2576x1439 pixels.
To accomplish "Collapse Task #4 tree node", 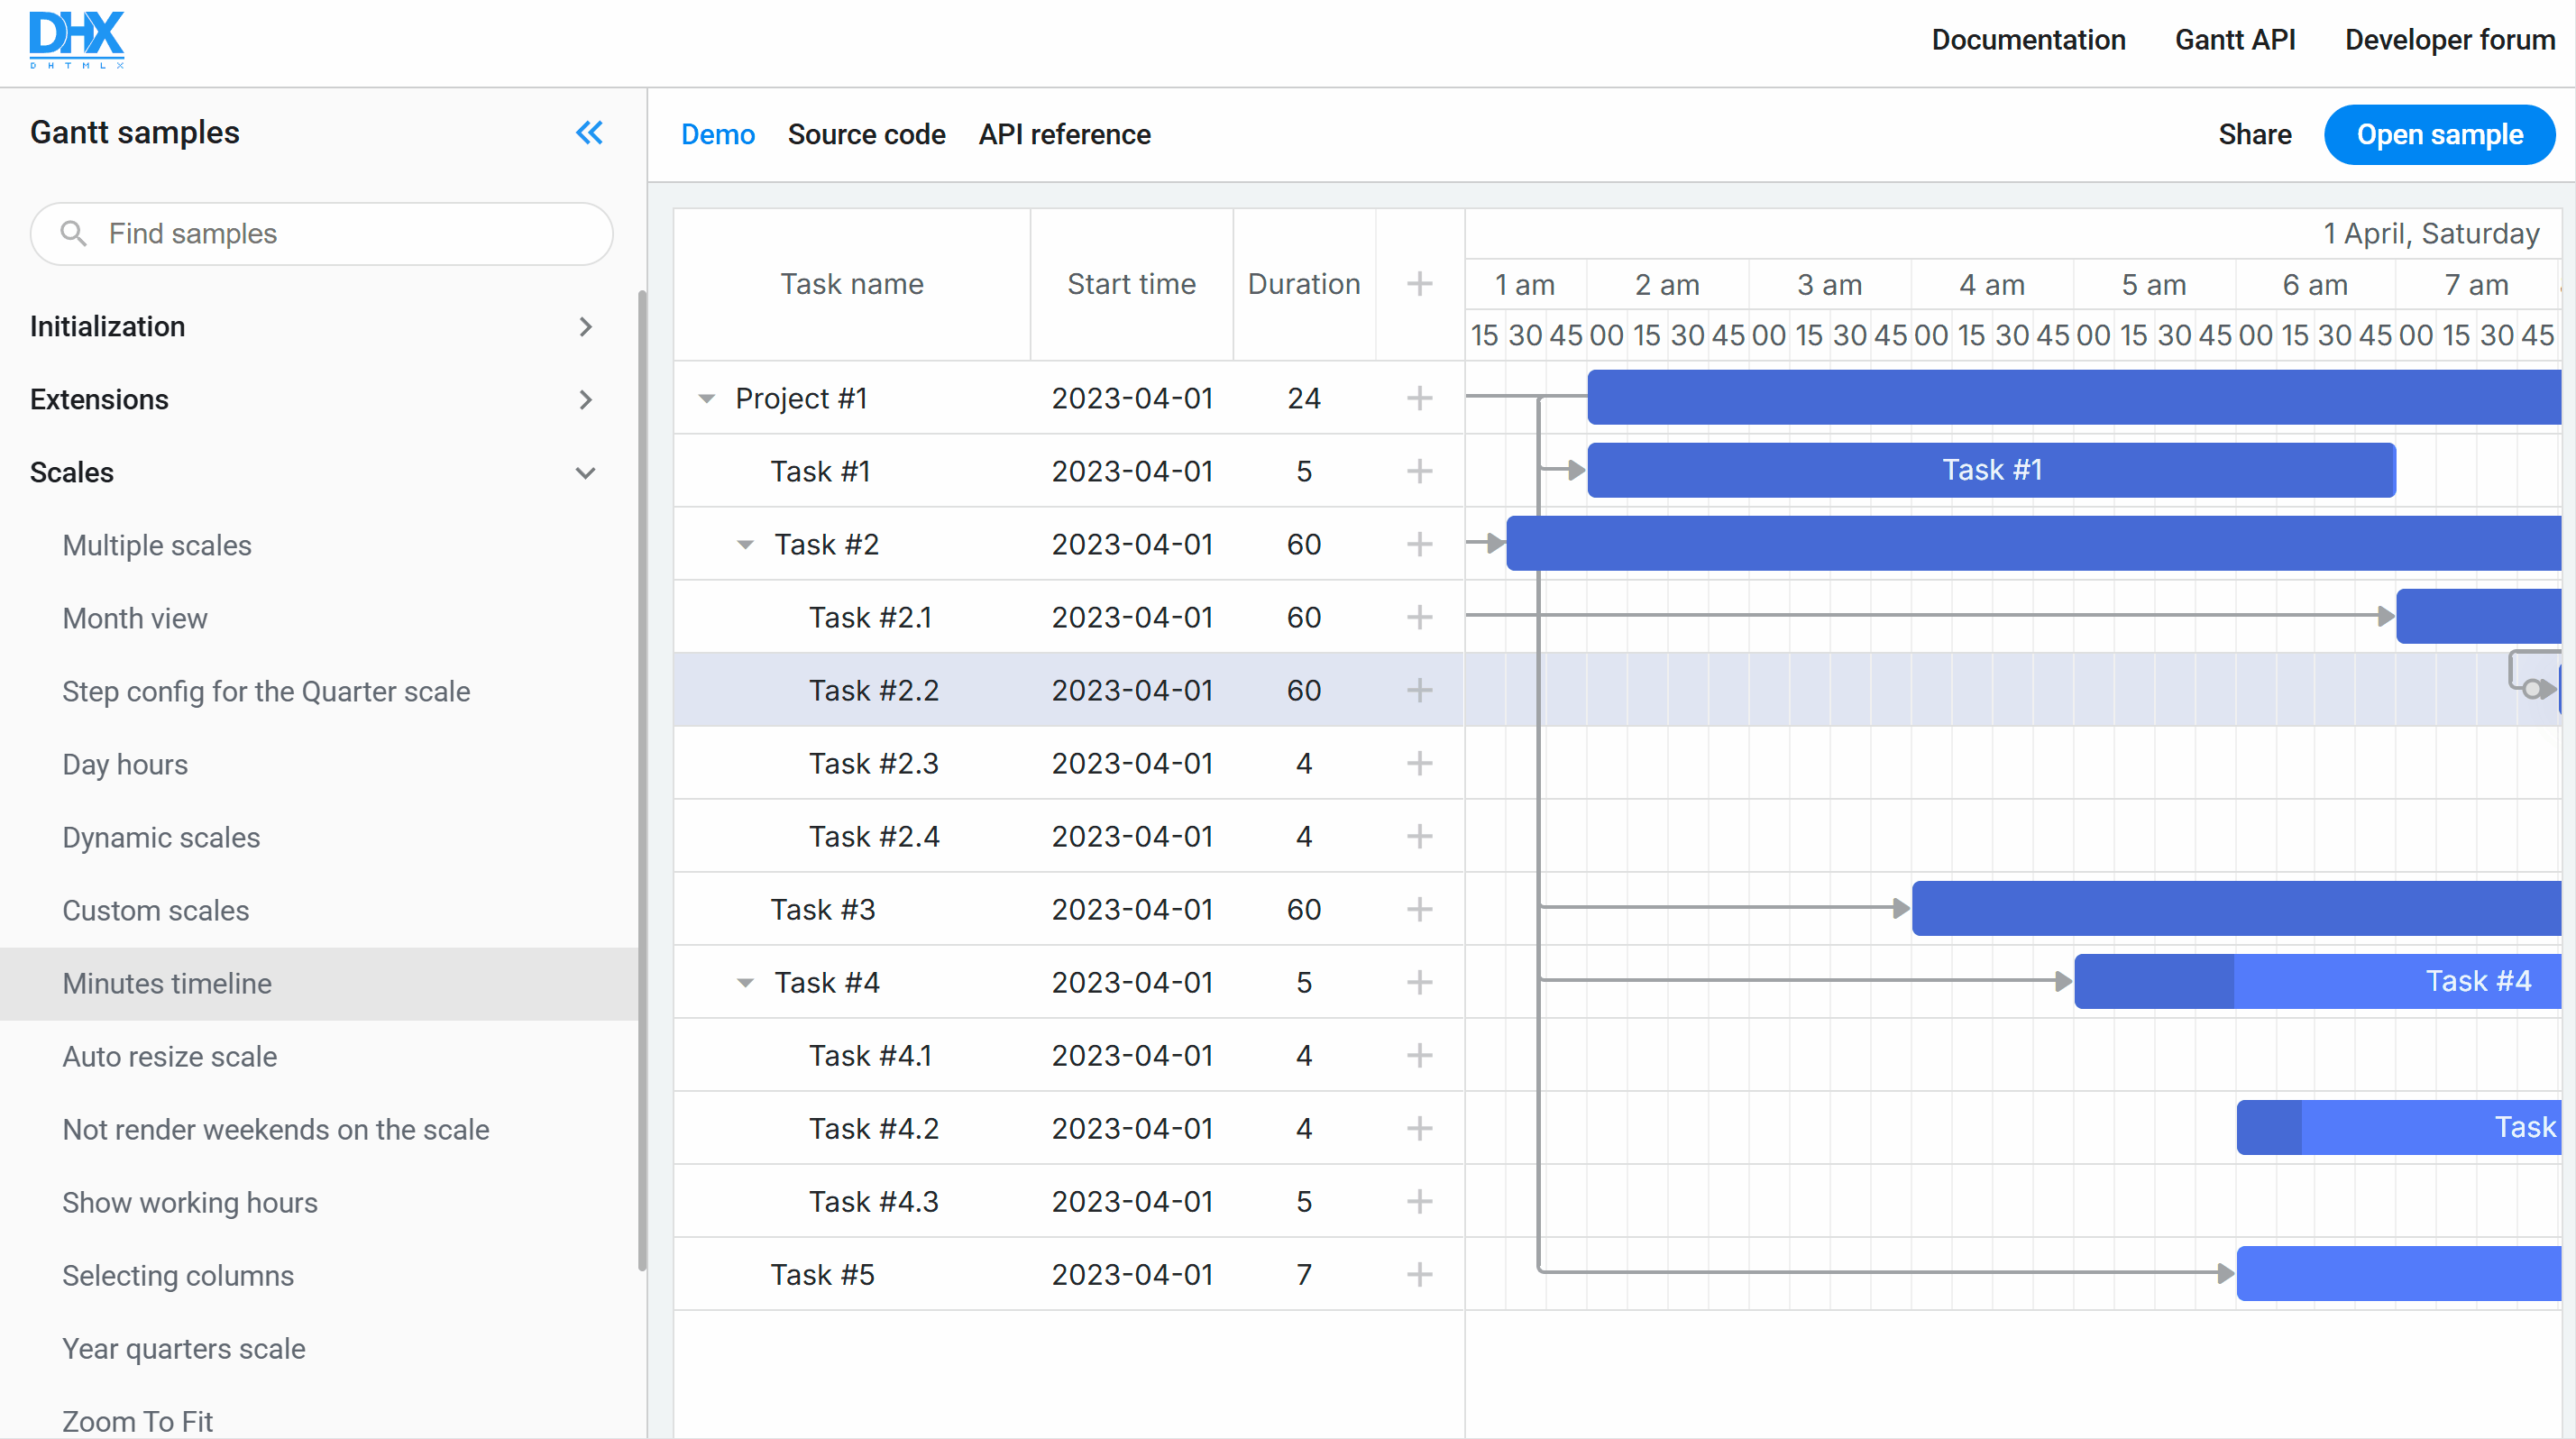I will point(745,983).
